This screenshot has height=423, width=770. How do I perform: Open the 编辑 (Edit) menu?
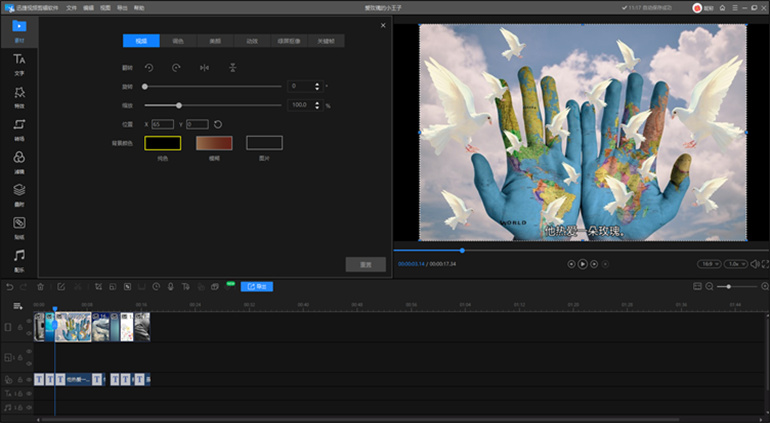(88, 8)
